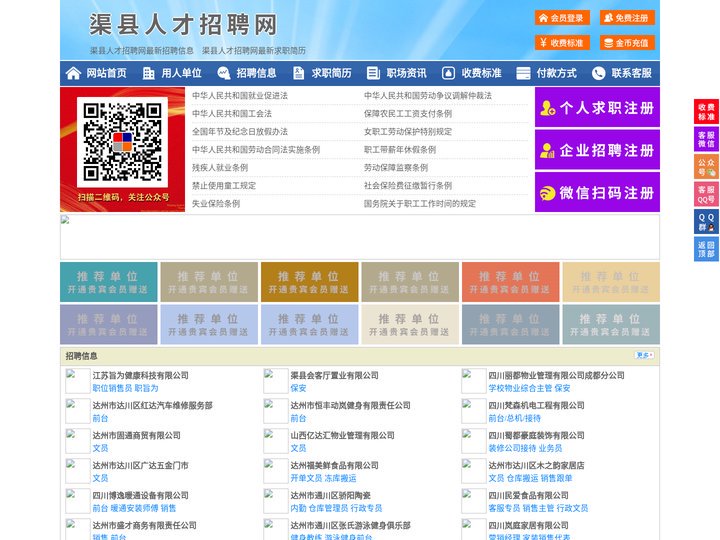Image resolution: width=720 pixels, height=540 pixels.
Task: Click the 返回顶部 sidebar button
Action: pyautogui.click(x=706, y=249)
